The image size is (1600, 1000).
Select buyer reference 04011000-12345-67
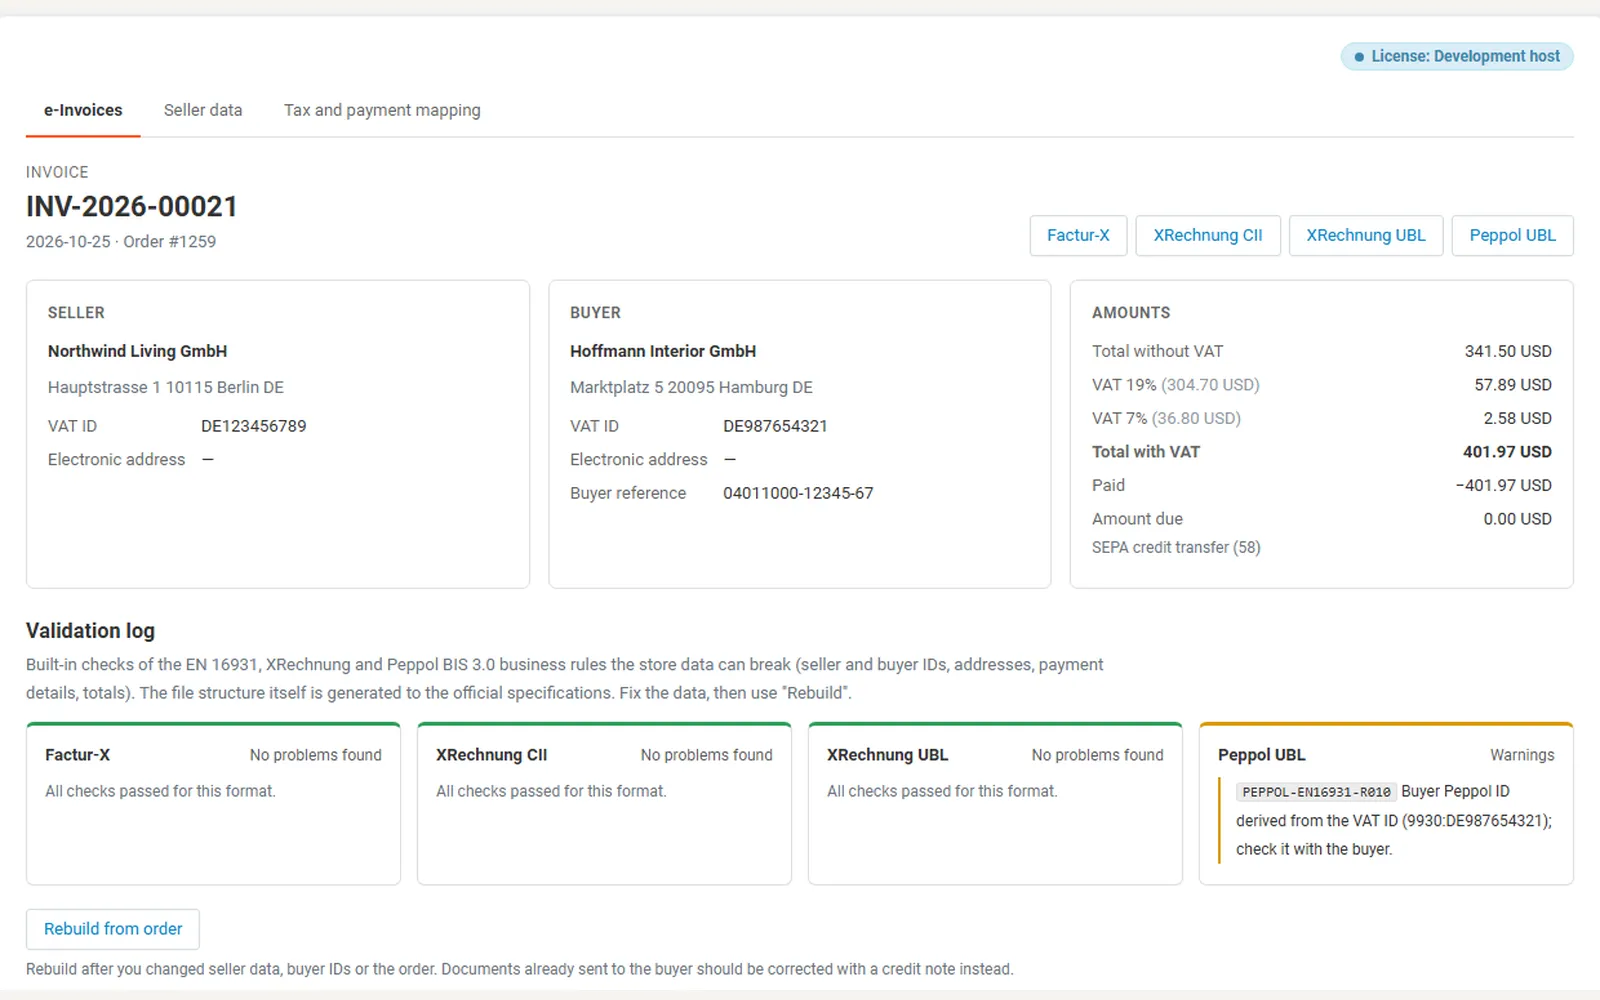pos(798,493)
